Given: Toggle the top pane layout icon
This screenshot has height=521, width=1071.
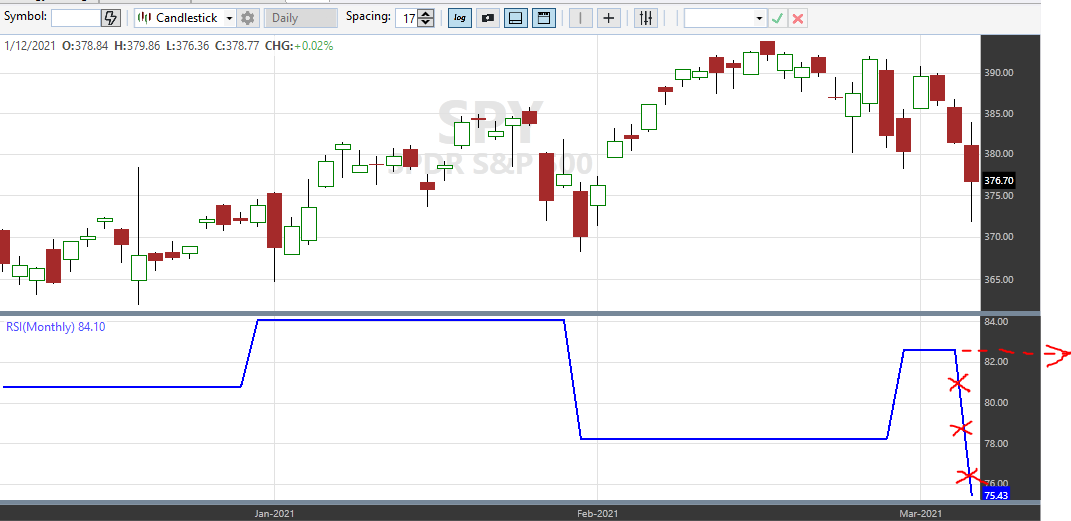Looking at the screenshot, I should coord(544,18).
